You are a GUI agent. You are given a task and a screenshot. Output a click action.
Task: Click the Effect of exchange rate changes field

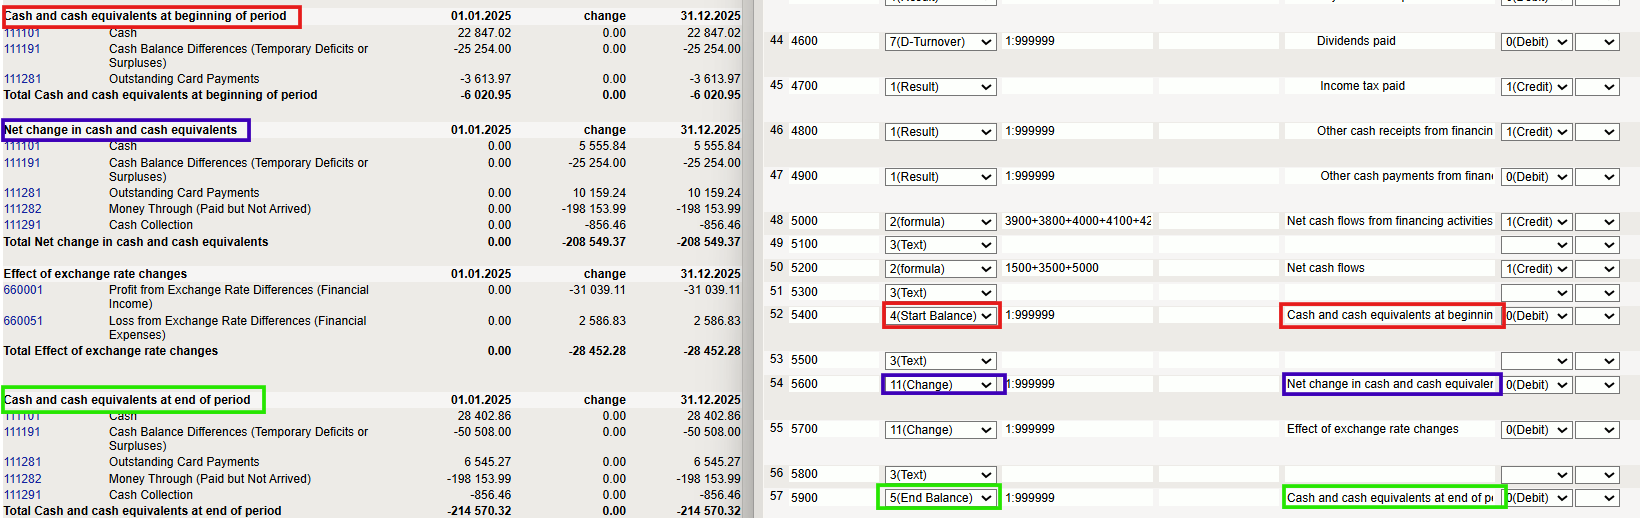tap(1390, 429)
